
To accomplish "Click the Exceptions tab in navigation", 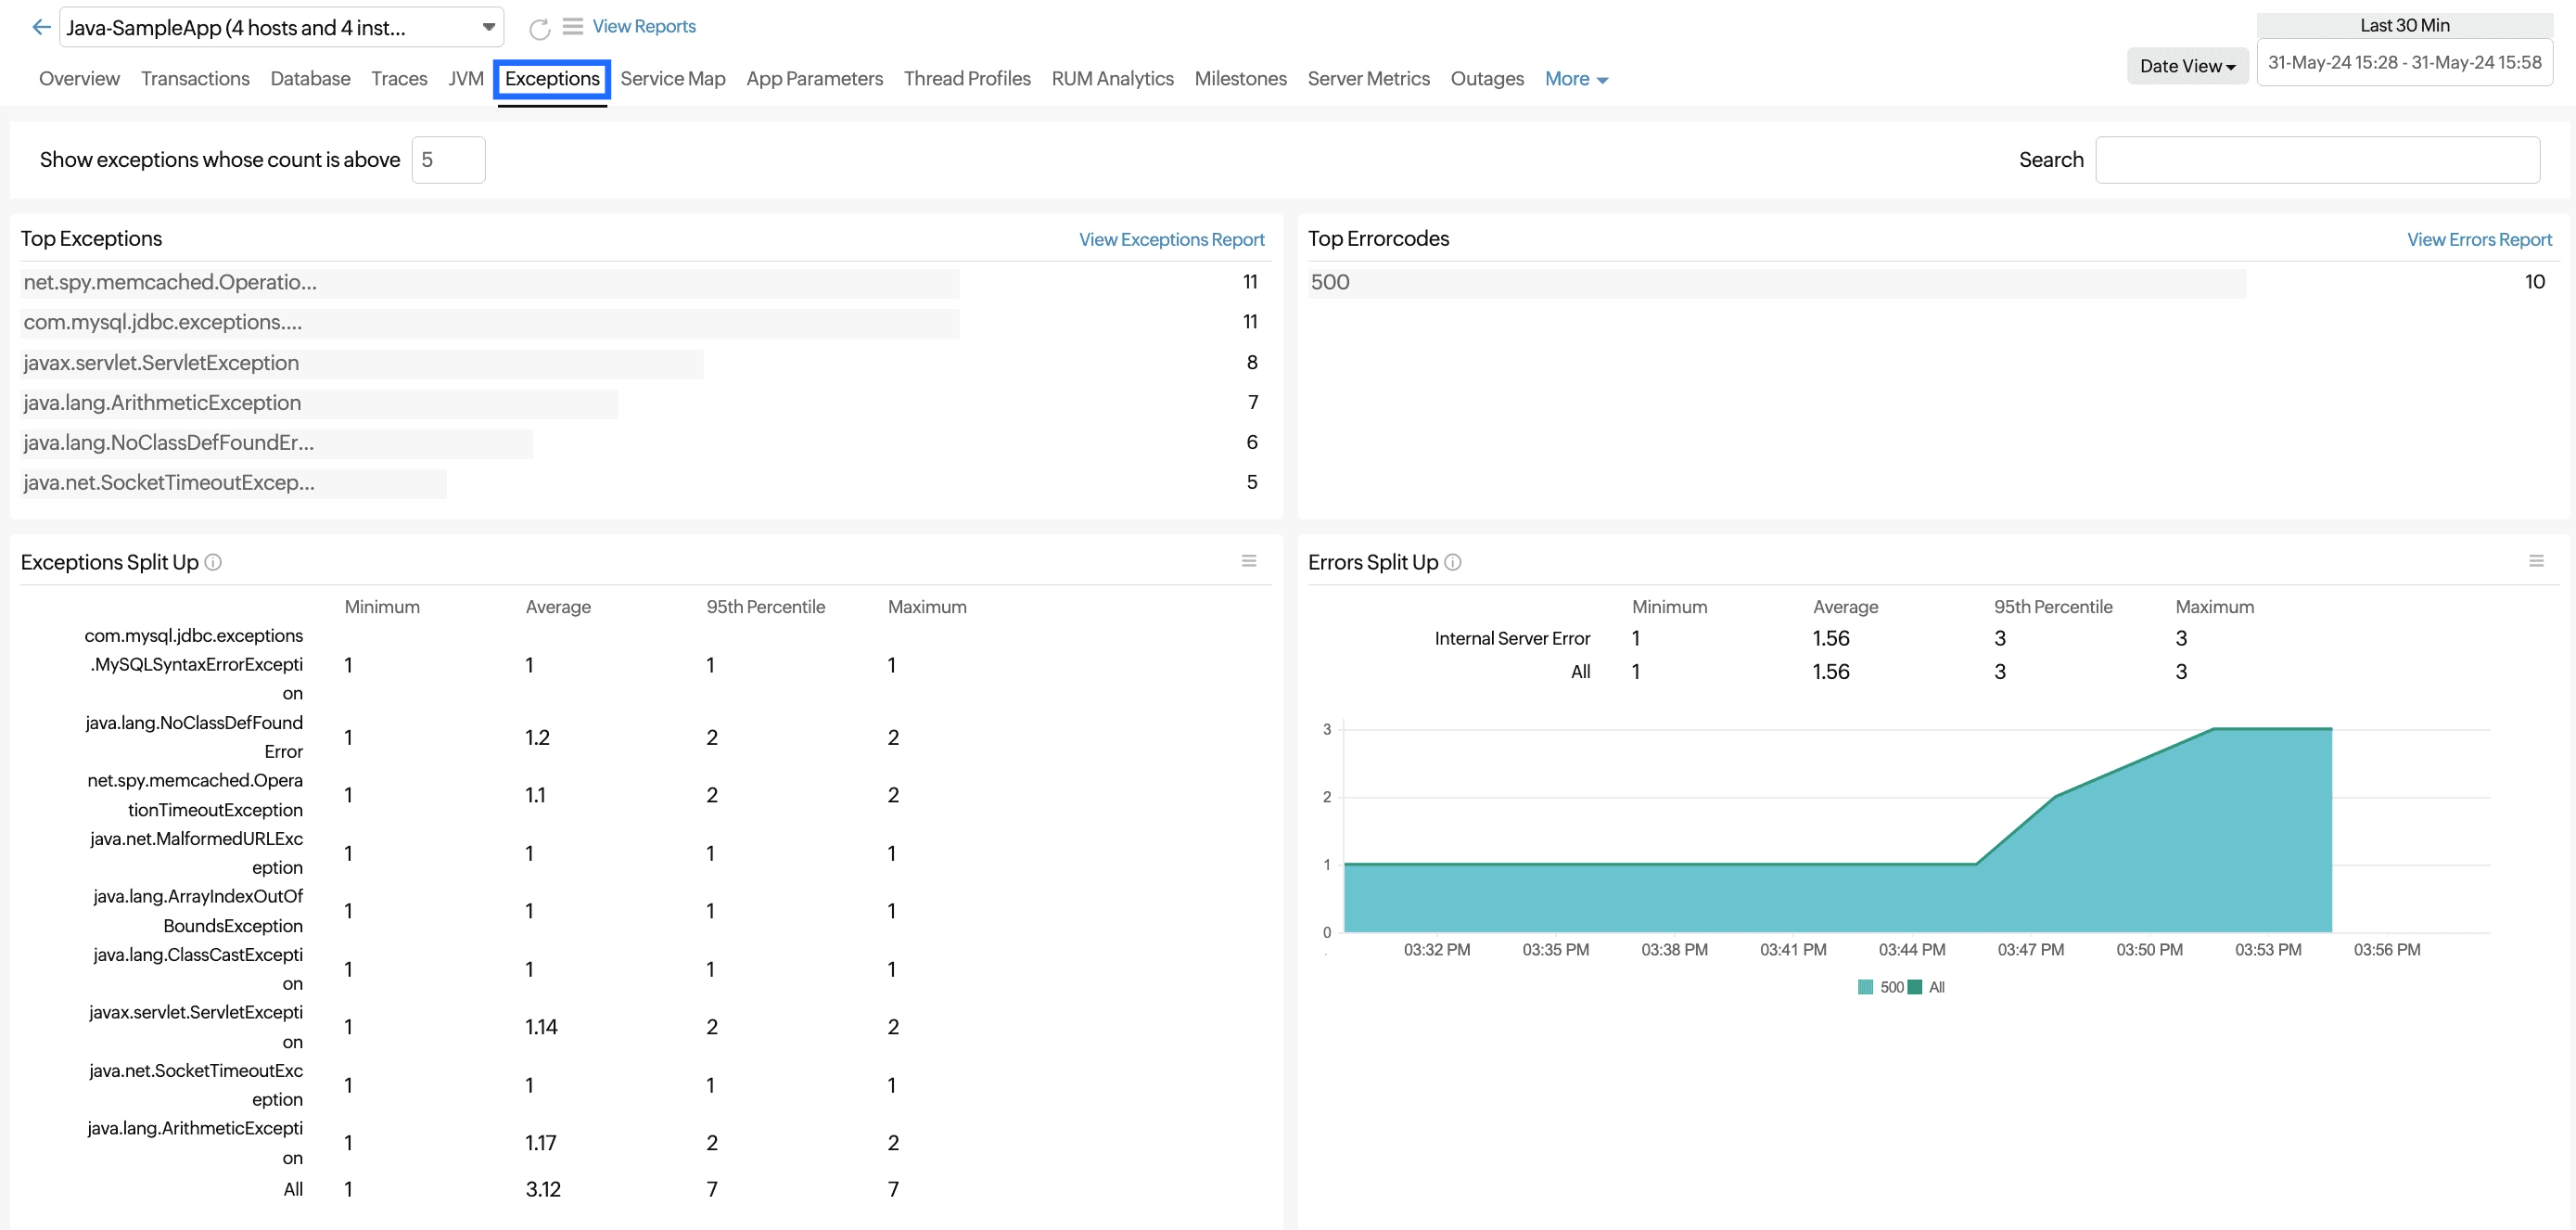I will (552, 77).
